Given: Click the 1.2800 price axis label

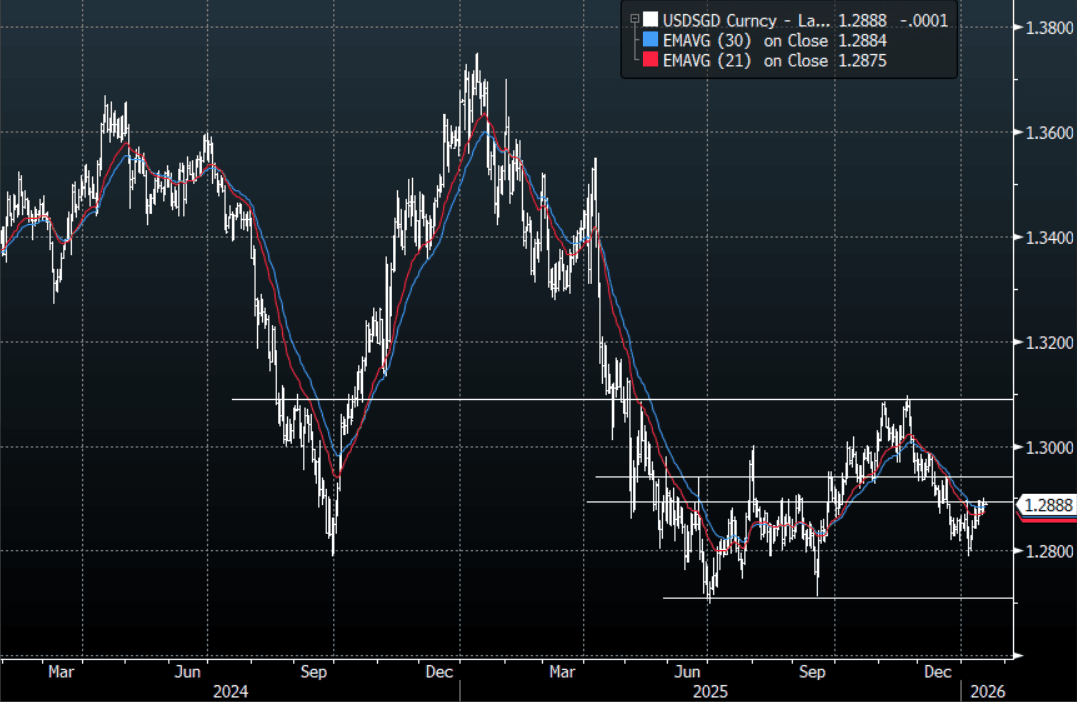Looking at the screenshot, I should coord(1049,551).
